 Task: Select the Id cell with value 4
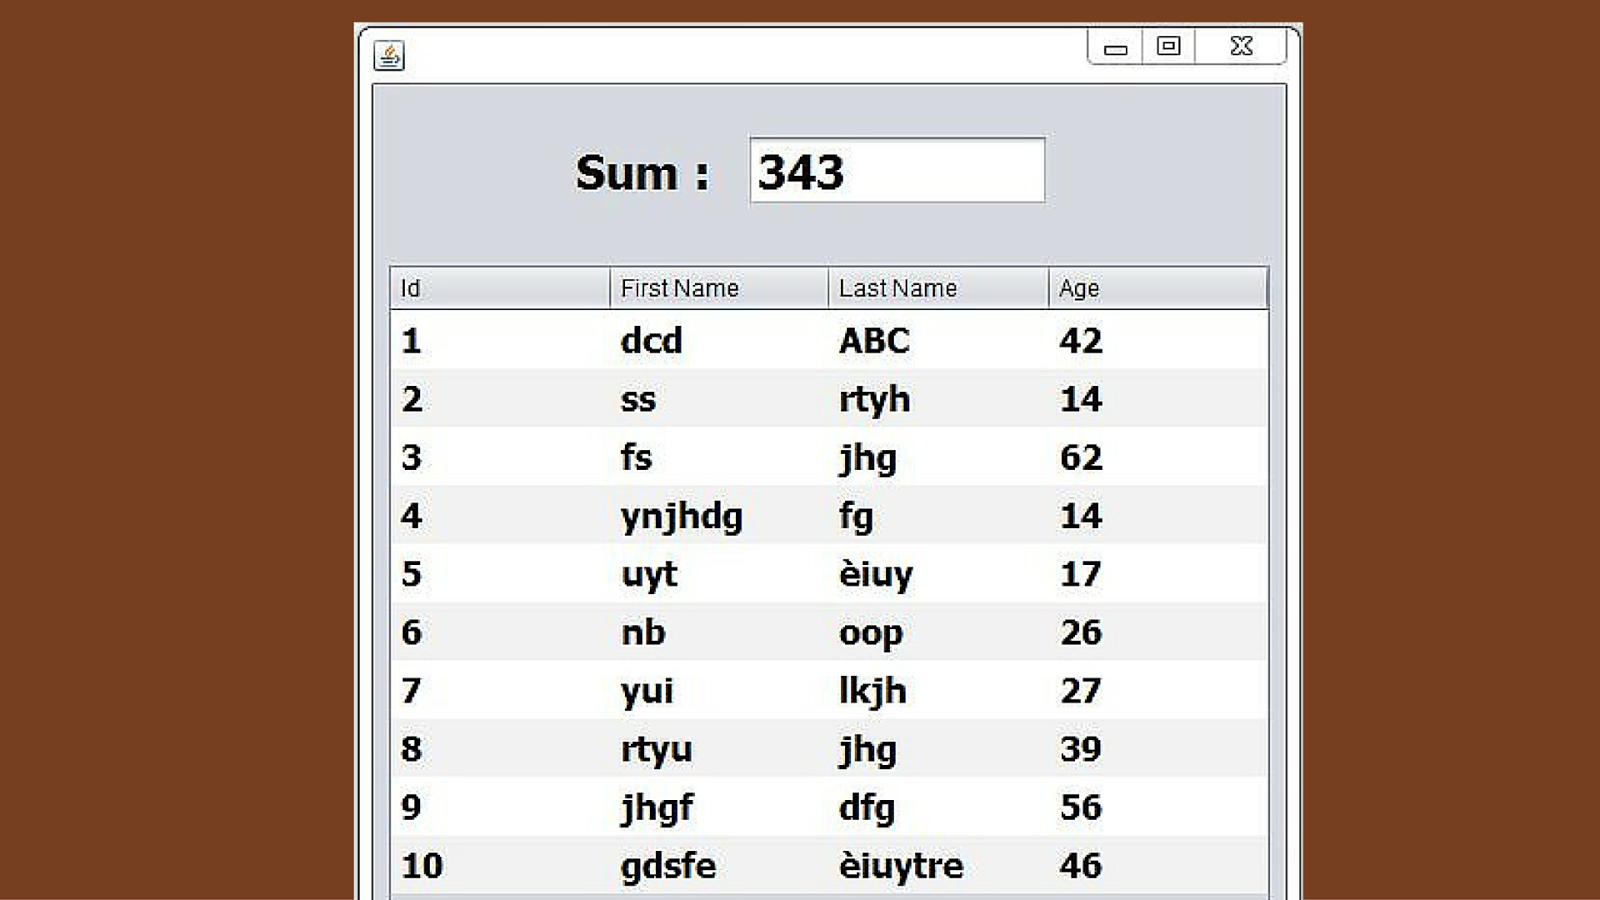pyautogui.click(x=500, y=515)
